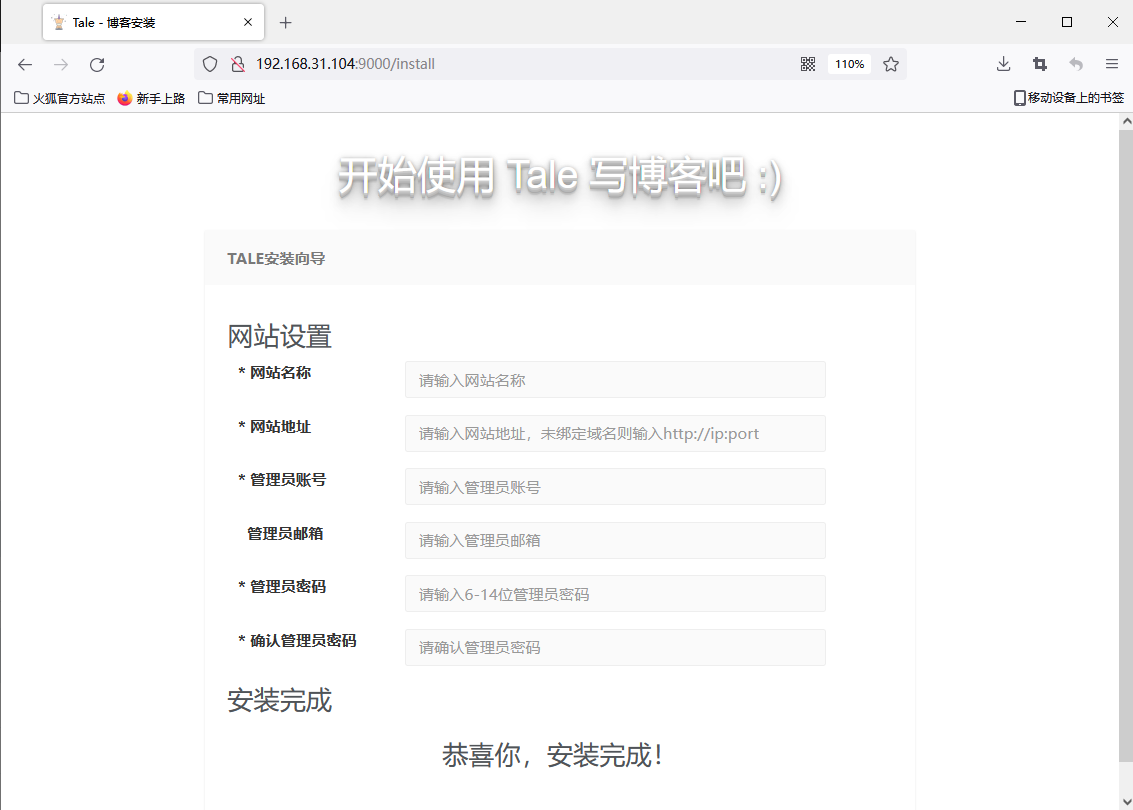
Task: Click the screenshot crop icon
Action: point(1040,64)
